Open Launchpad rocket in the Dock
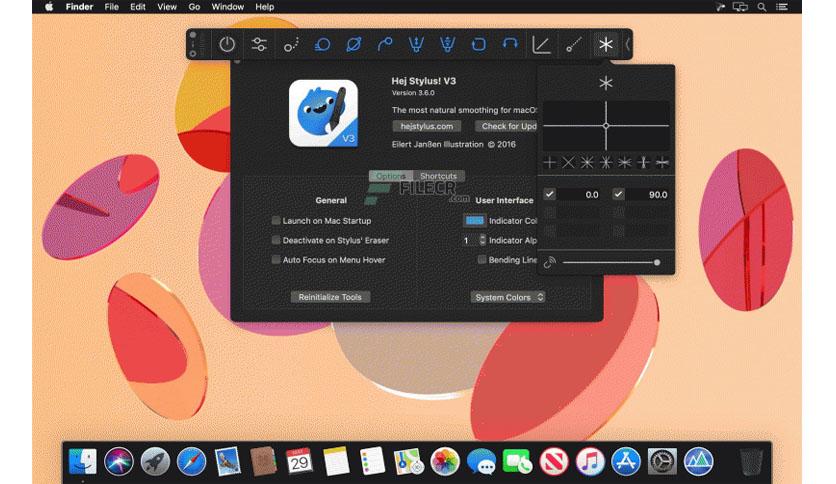Screen dimensions: 836x484 coord(155,461)
